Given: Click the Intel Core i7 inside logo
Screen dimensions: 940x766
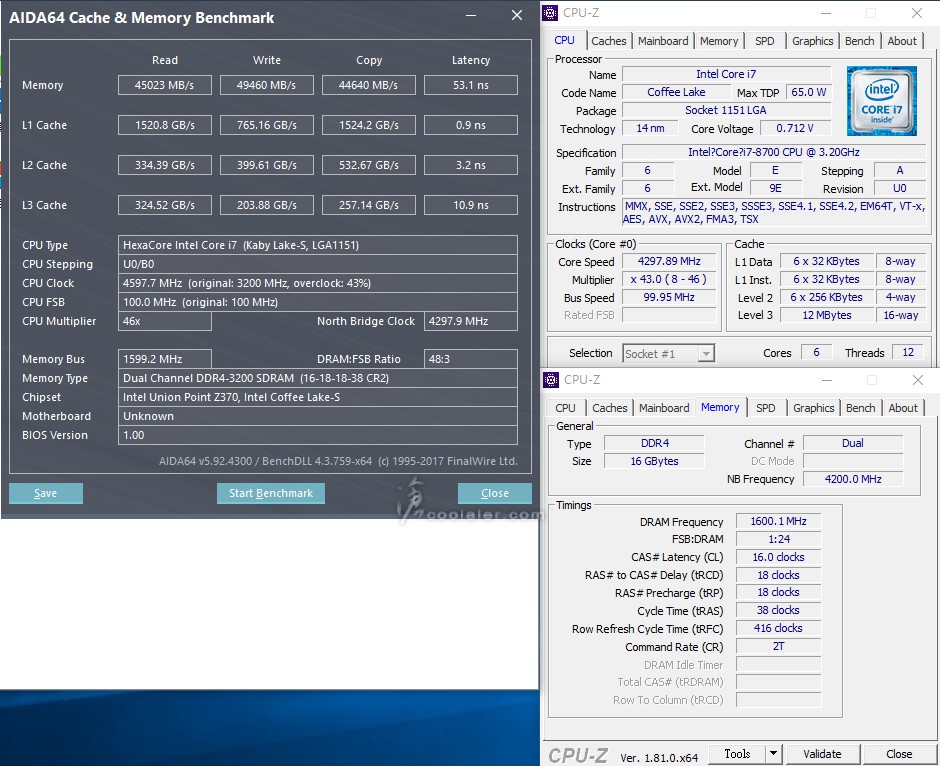Looking at the screenshot, I should coord(881,101).
